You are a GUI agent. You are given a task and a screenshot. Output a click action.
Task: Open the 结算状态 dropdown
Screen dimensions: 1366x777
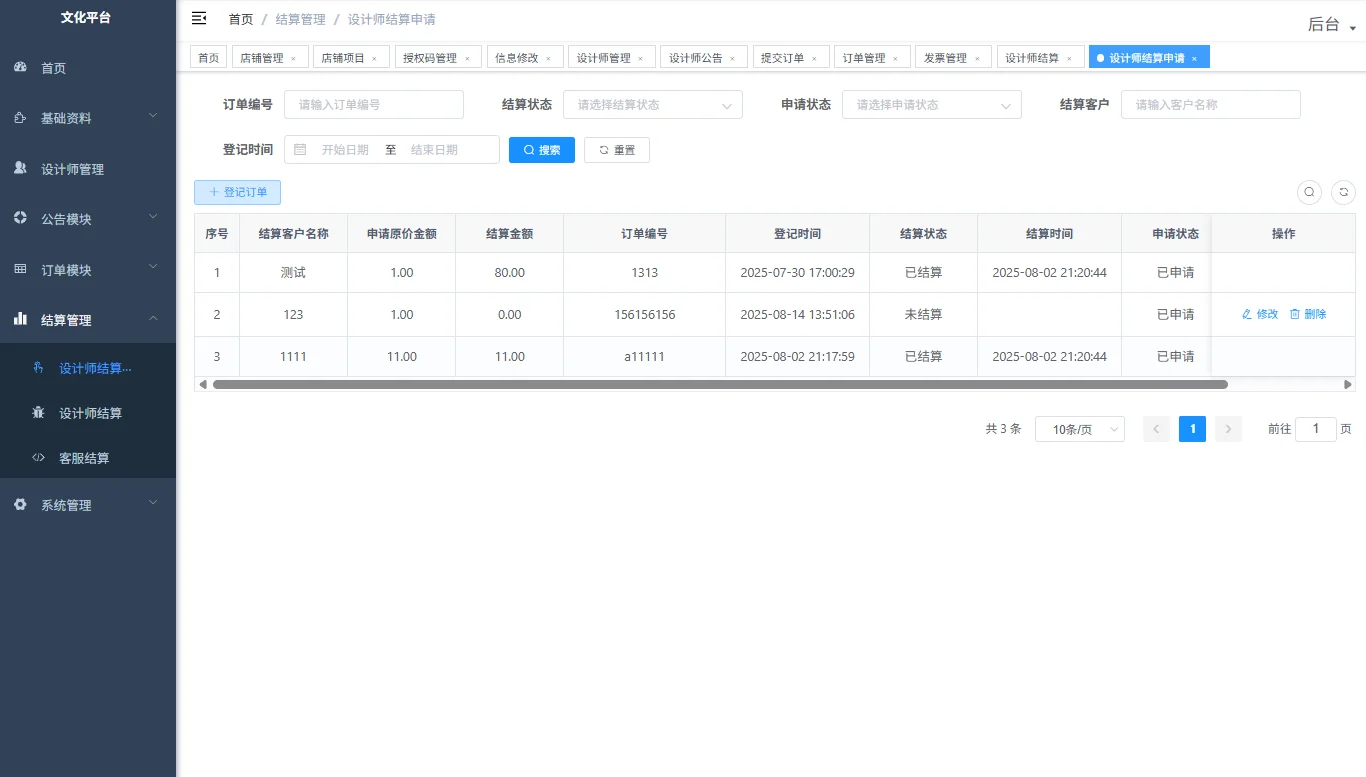tap(652, 104)
